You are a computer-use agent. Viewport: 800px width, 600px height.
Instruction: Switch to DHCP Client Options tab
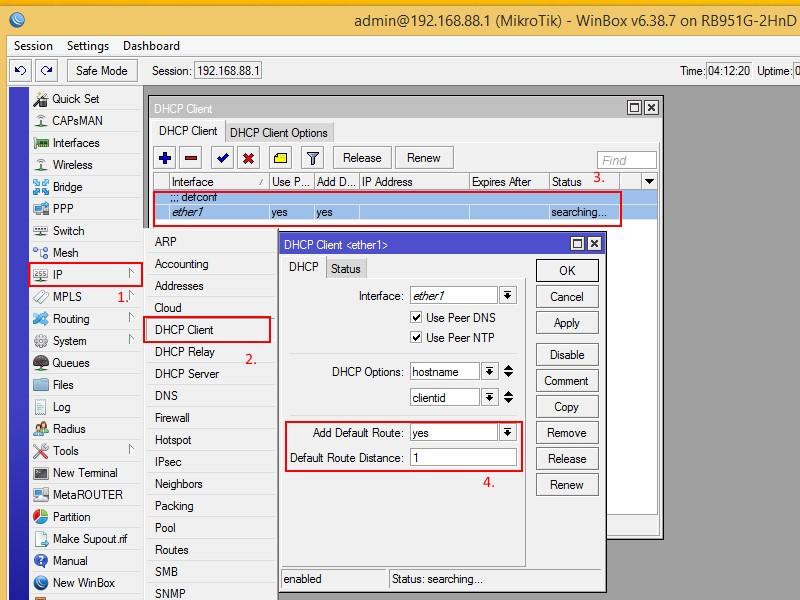click(279, 133)
